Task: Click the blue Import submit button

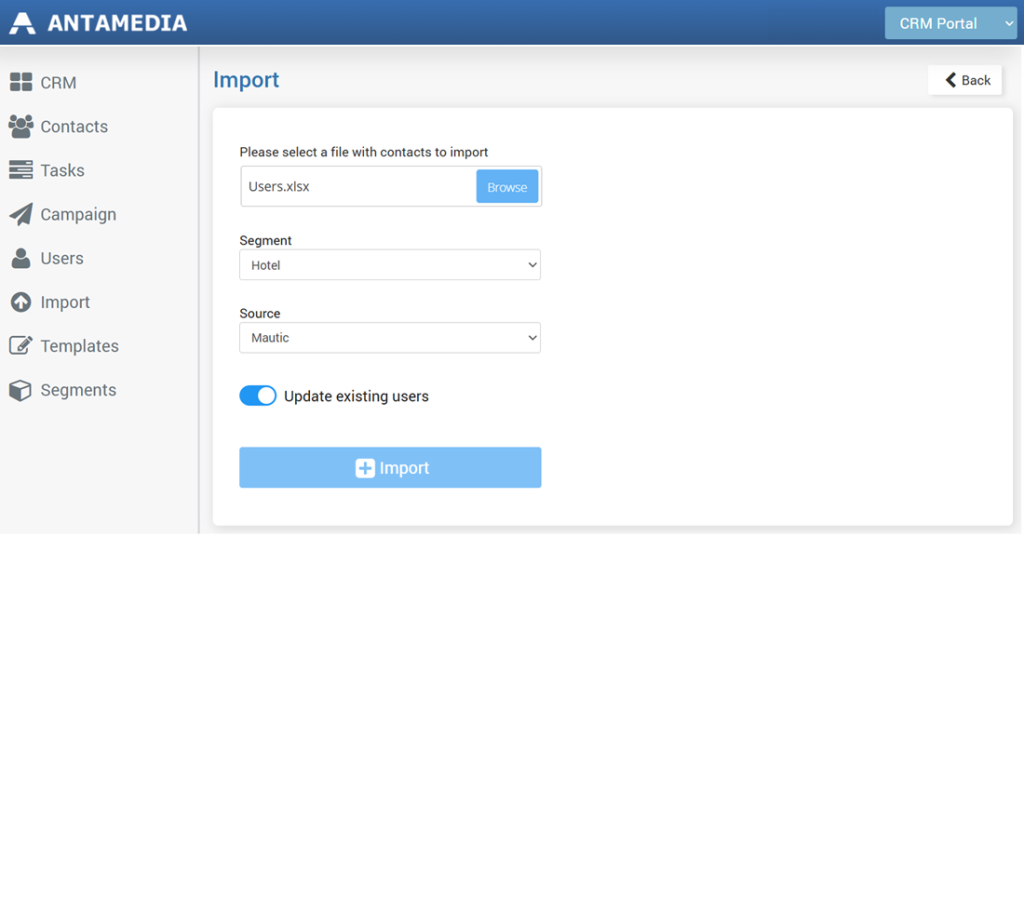Action: [x=390, y=468]
